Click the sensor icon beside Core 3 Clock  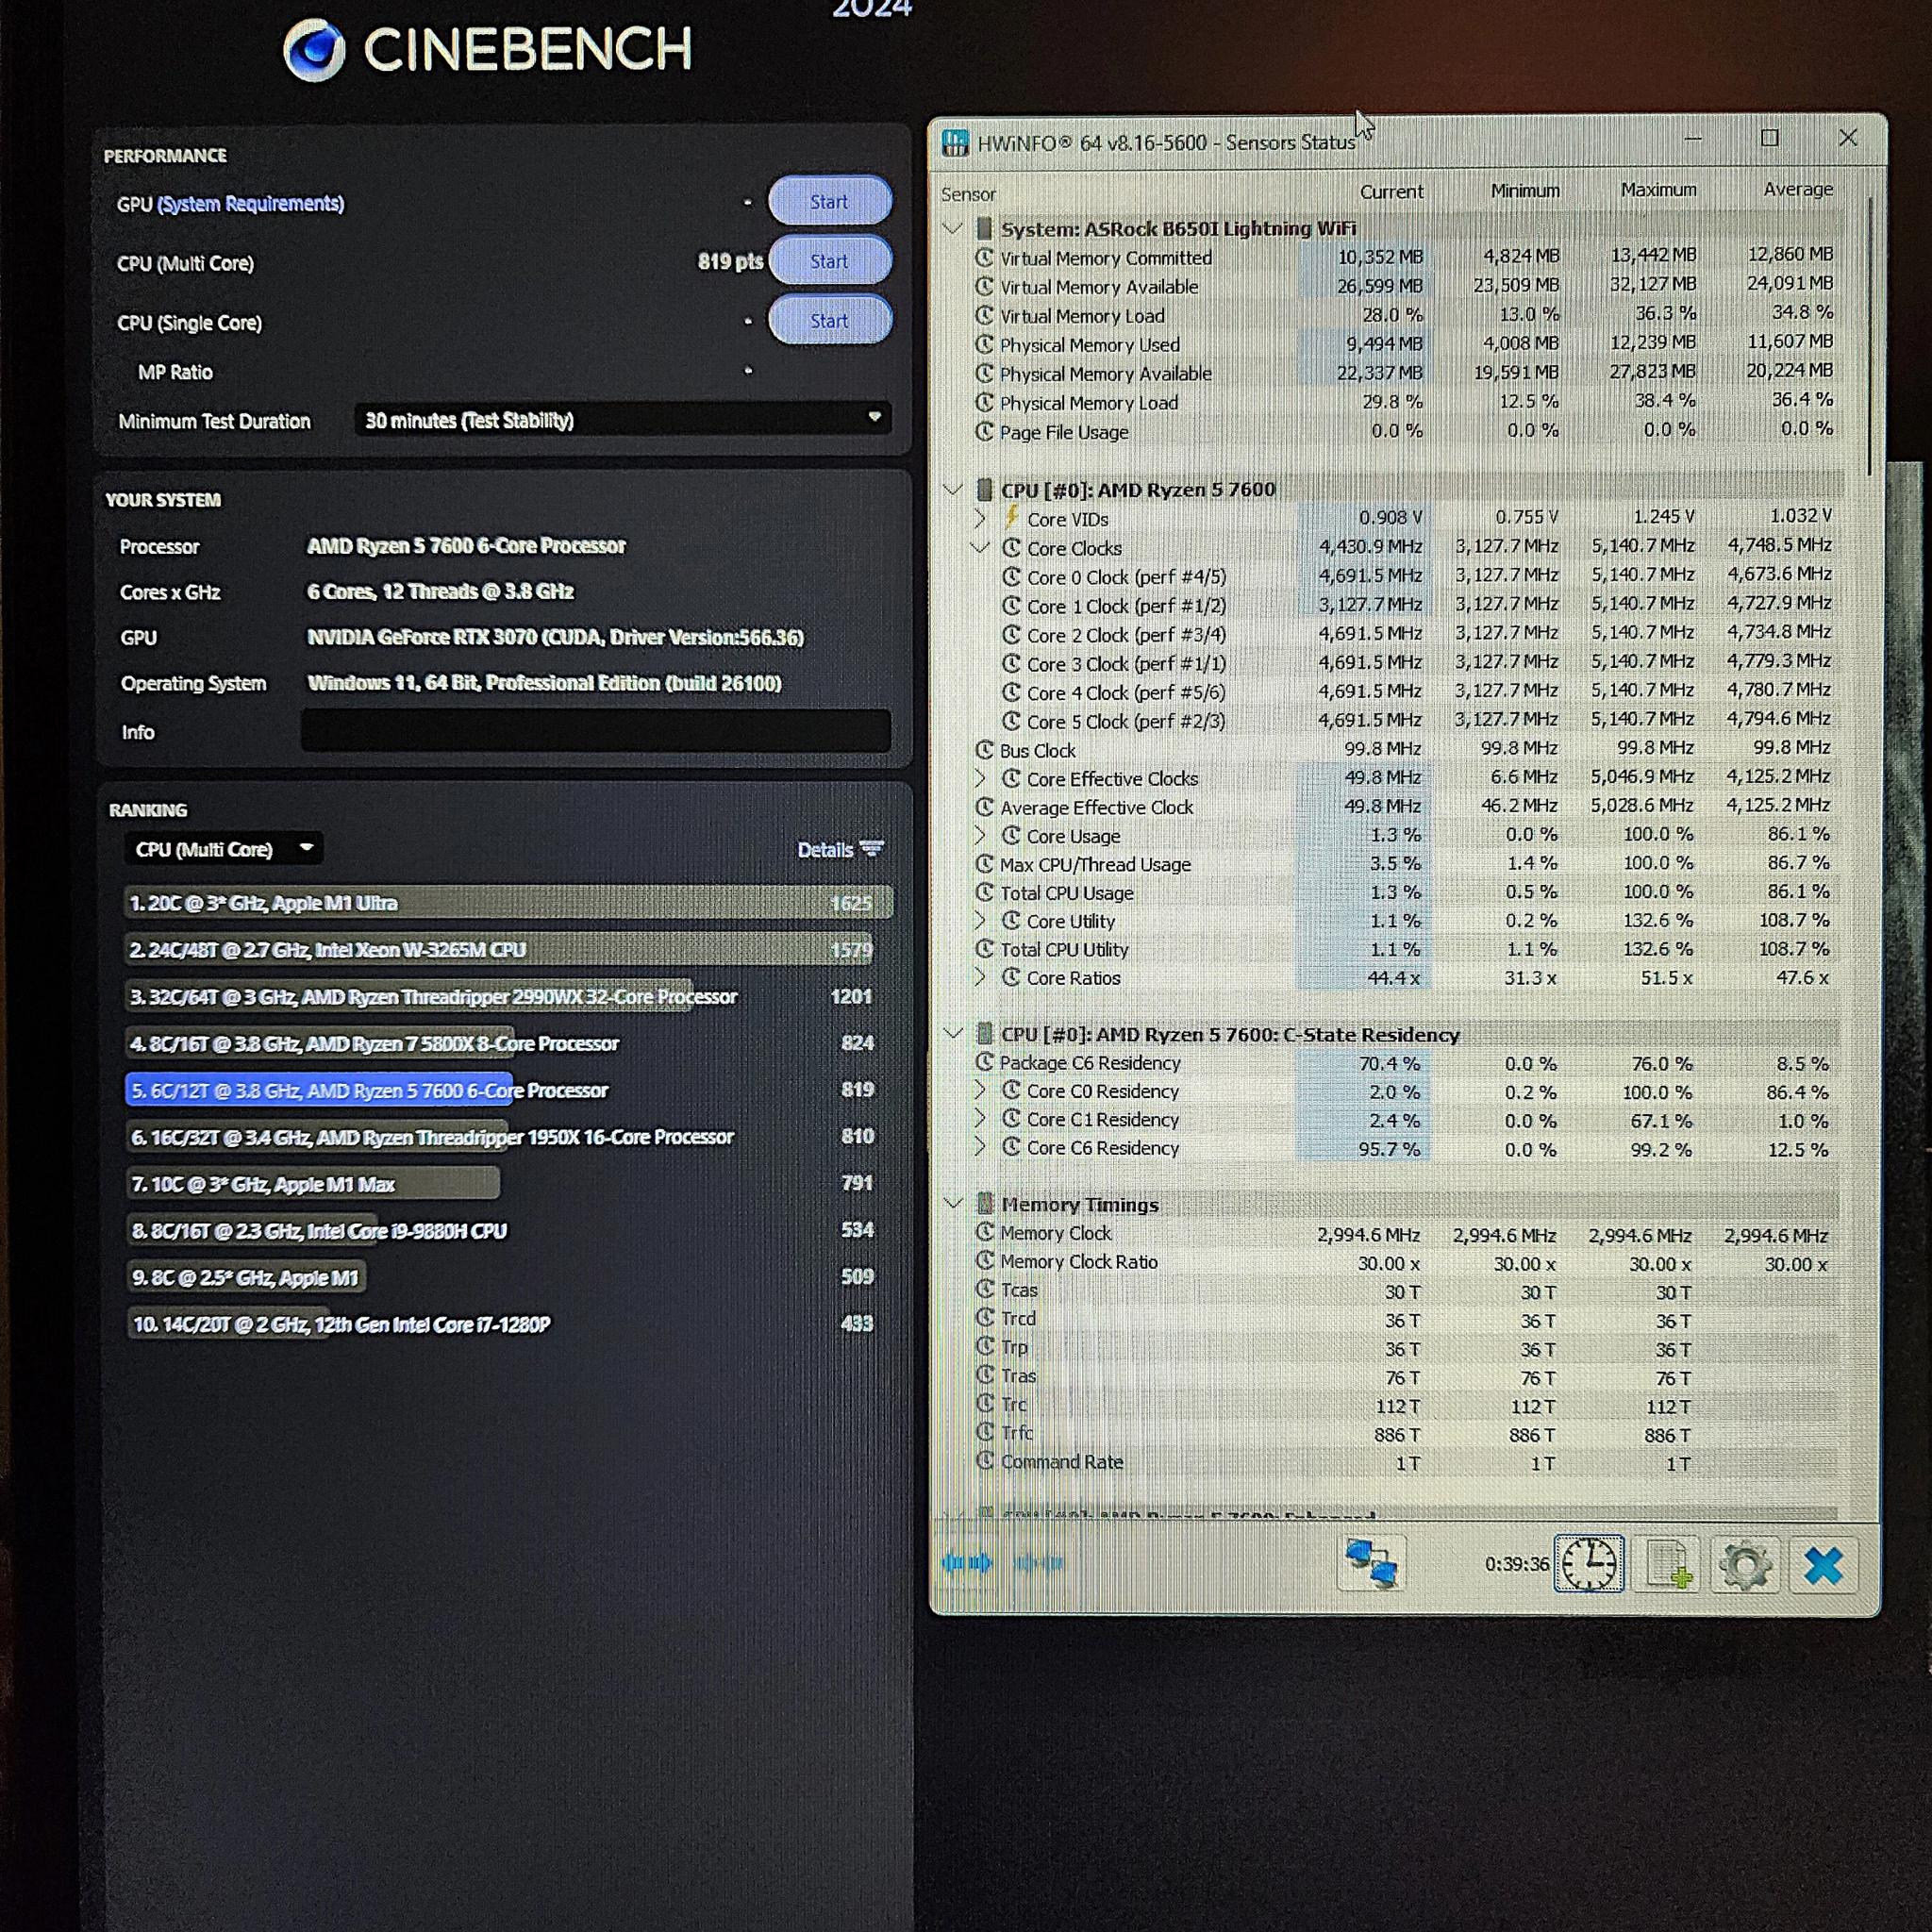tap(1011, 663)
